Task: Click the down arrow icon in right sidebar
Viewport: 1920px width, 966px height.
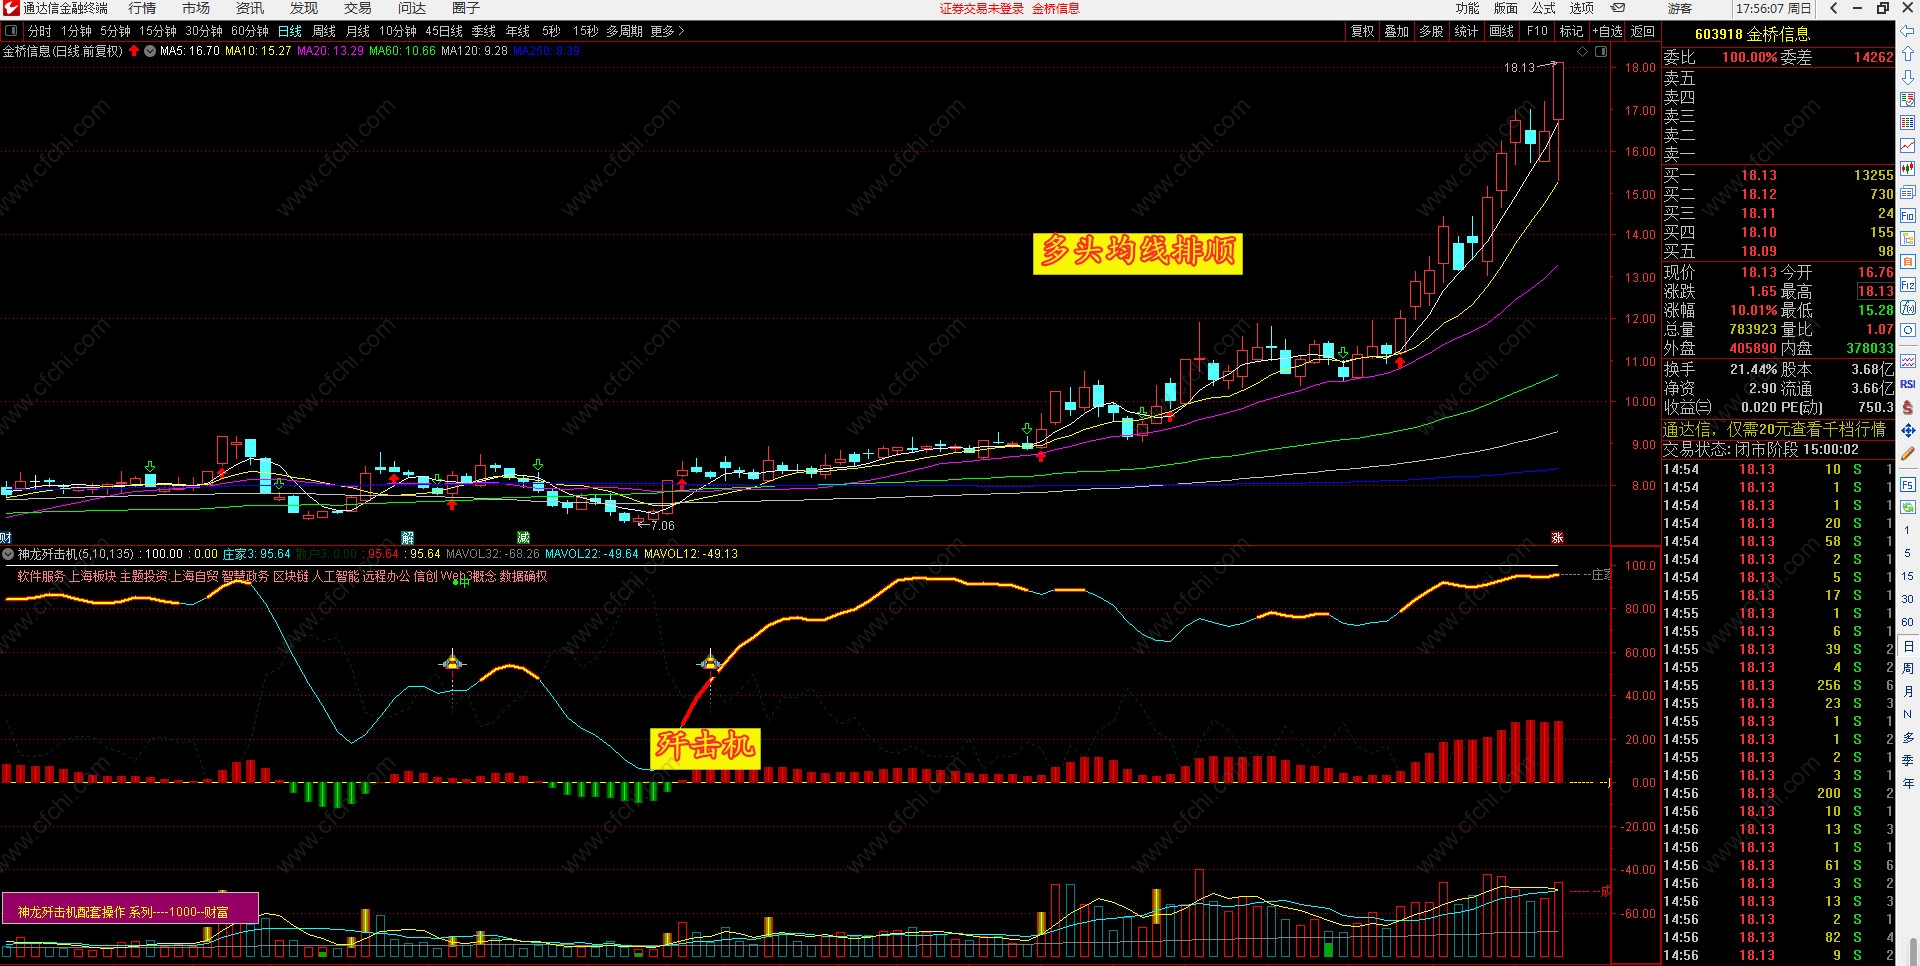Action: pos(1908,77)
